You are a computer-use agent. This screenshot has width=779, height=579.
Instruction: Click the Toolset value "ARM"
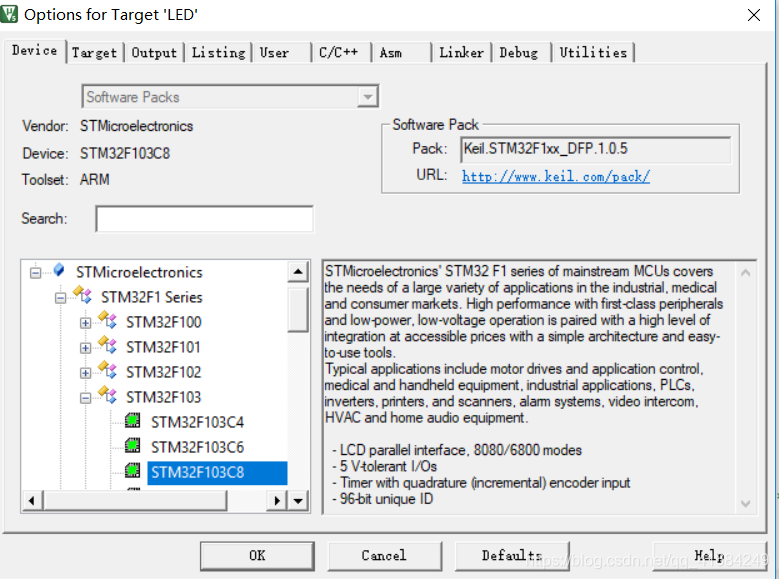coord(94,179)
